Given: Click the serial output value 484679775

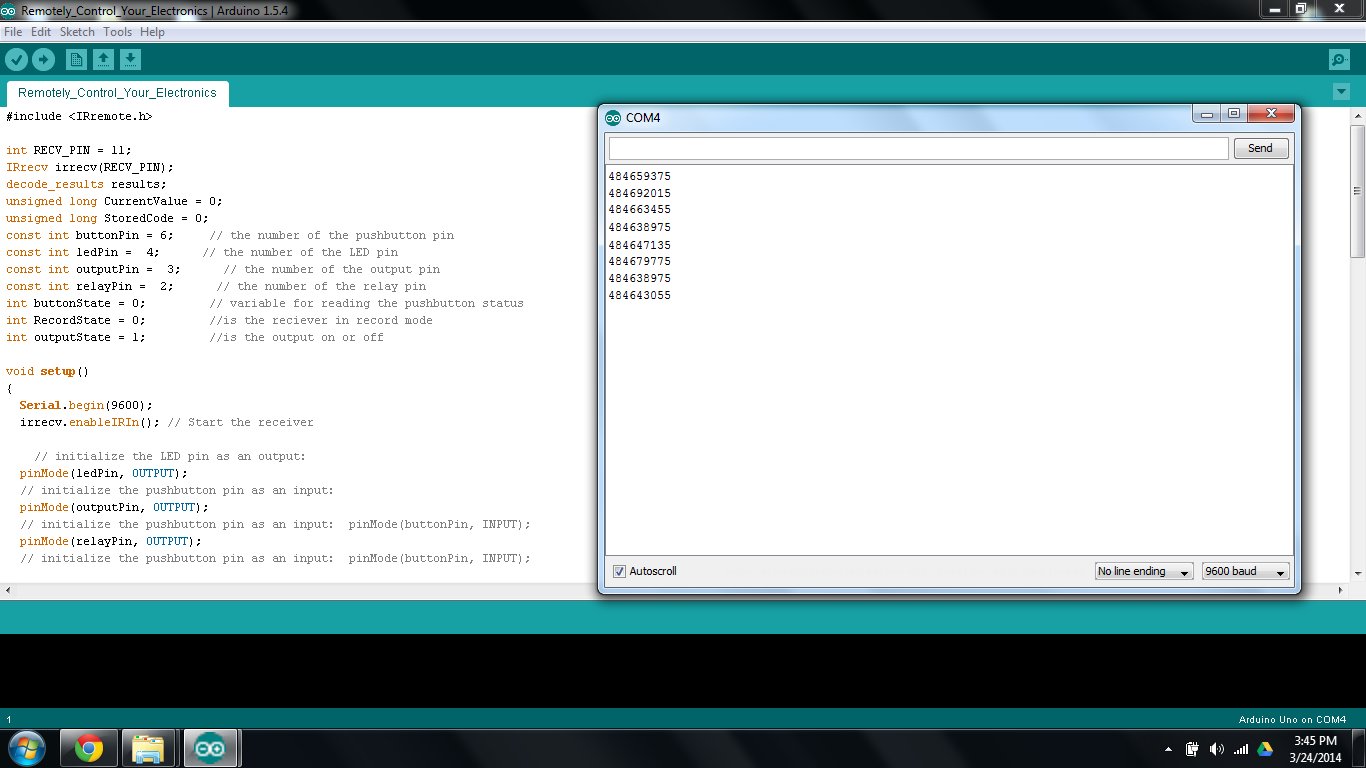Looking at the screenshot, I should point(639,262).
